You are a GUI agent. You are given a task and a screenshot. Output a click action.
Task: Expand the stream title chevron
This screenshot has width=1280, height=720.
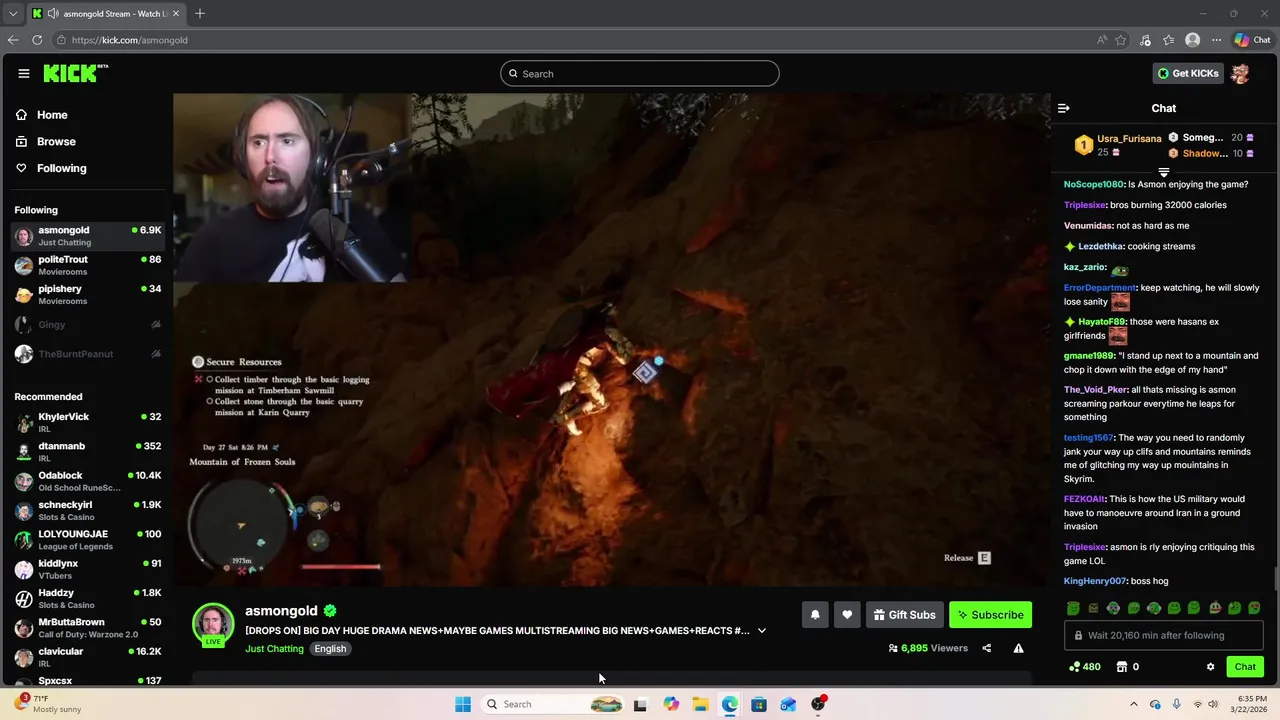[762, 631]
